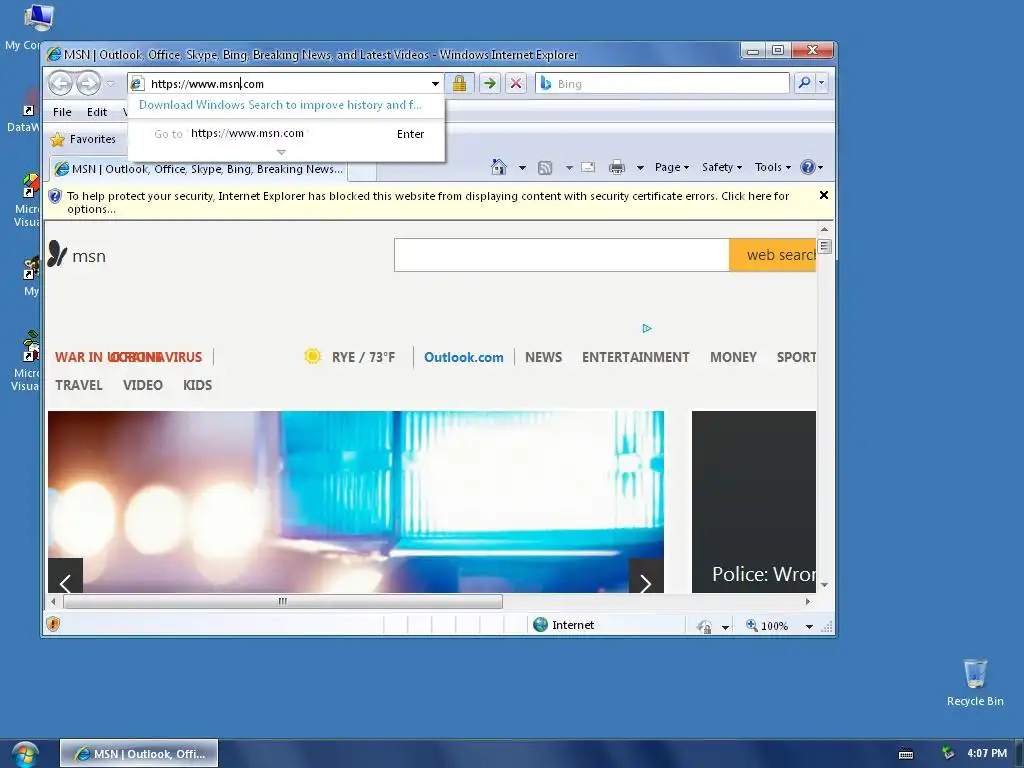1024x768 pixels.
Task: Click the Help question mark icon
Action: click(x=808, y=167)
